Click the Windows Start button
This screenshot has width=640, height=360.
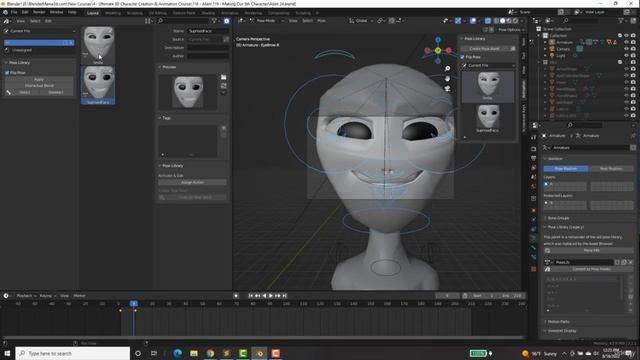tap(7, 353)
